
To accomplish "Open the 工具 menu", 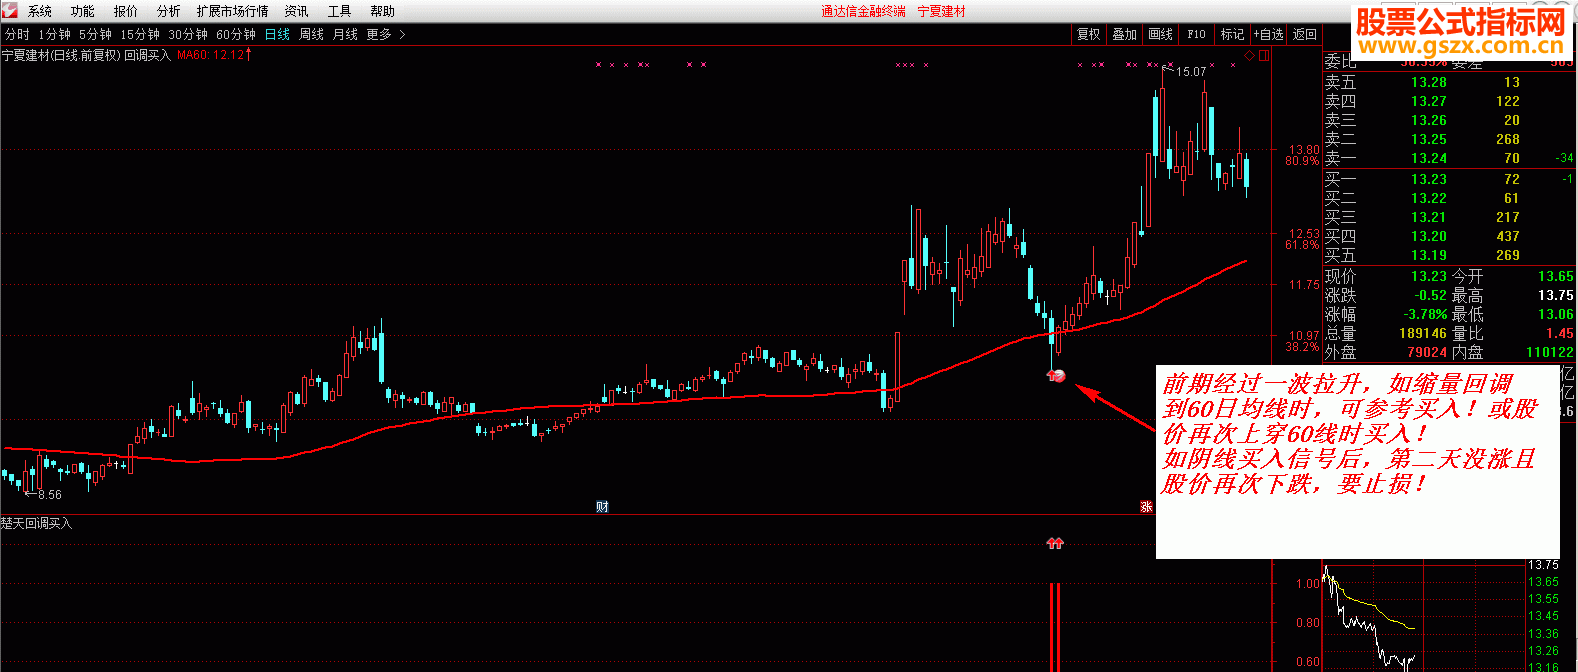I will (340, 11).
